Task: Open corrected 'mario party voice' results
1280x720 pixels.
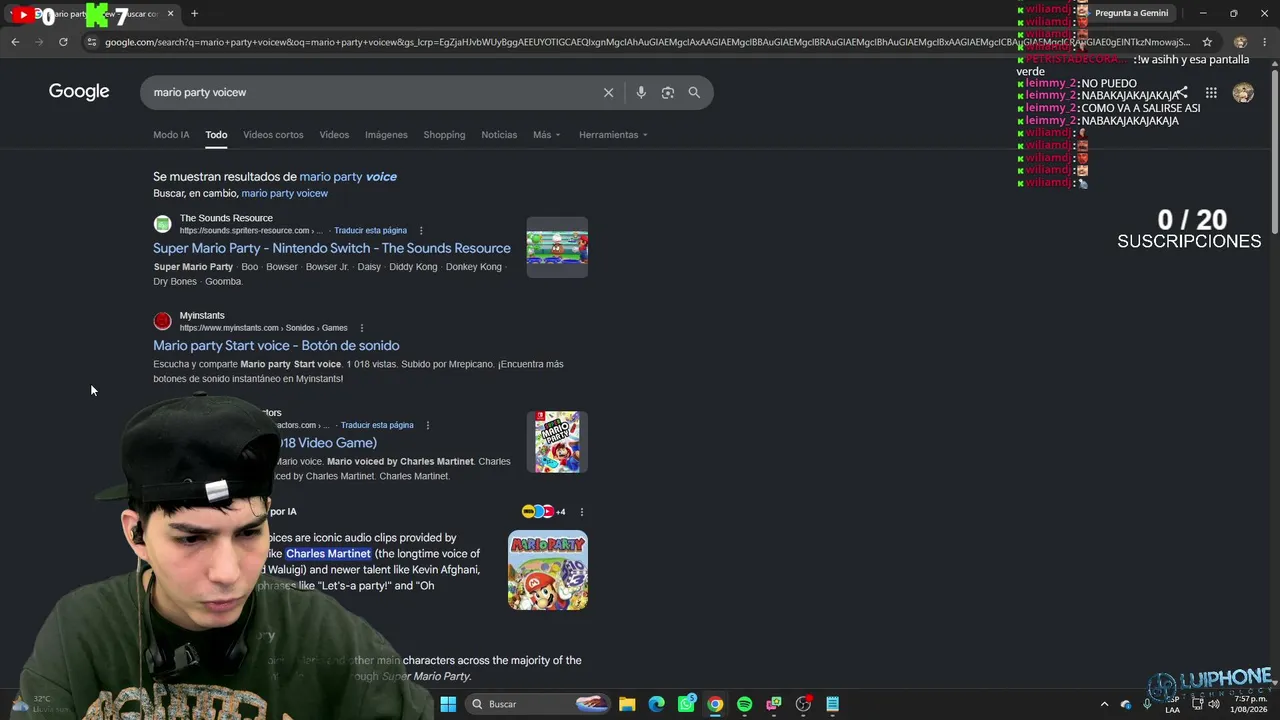Action: tap(348, 177)
